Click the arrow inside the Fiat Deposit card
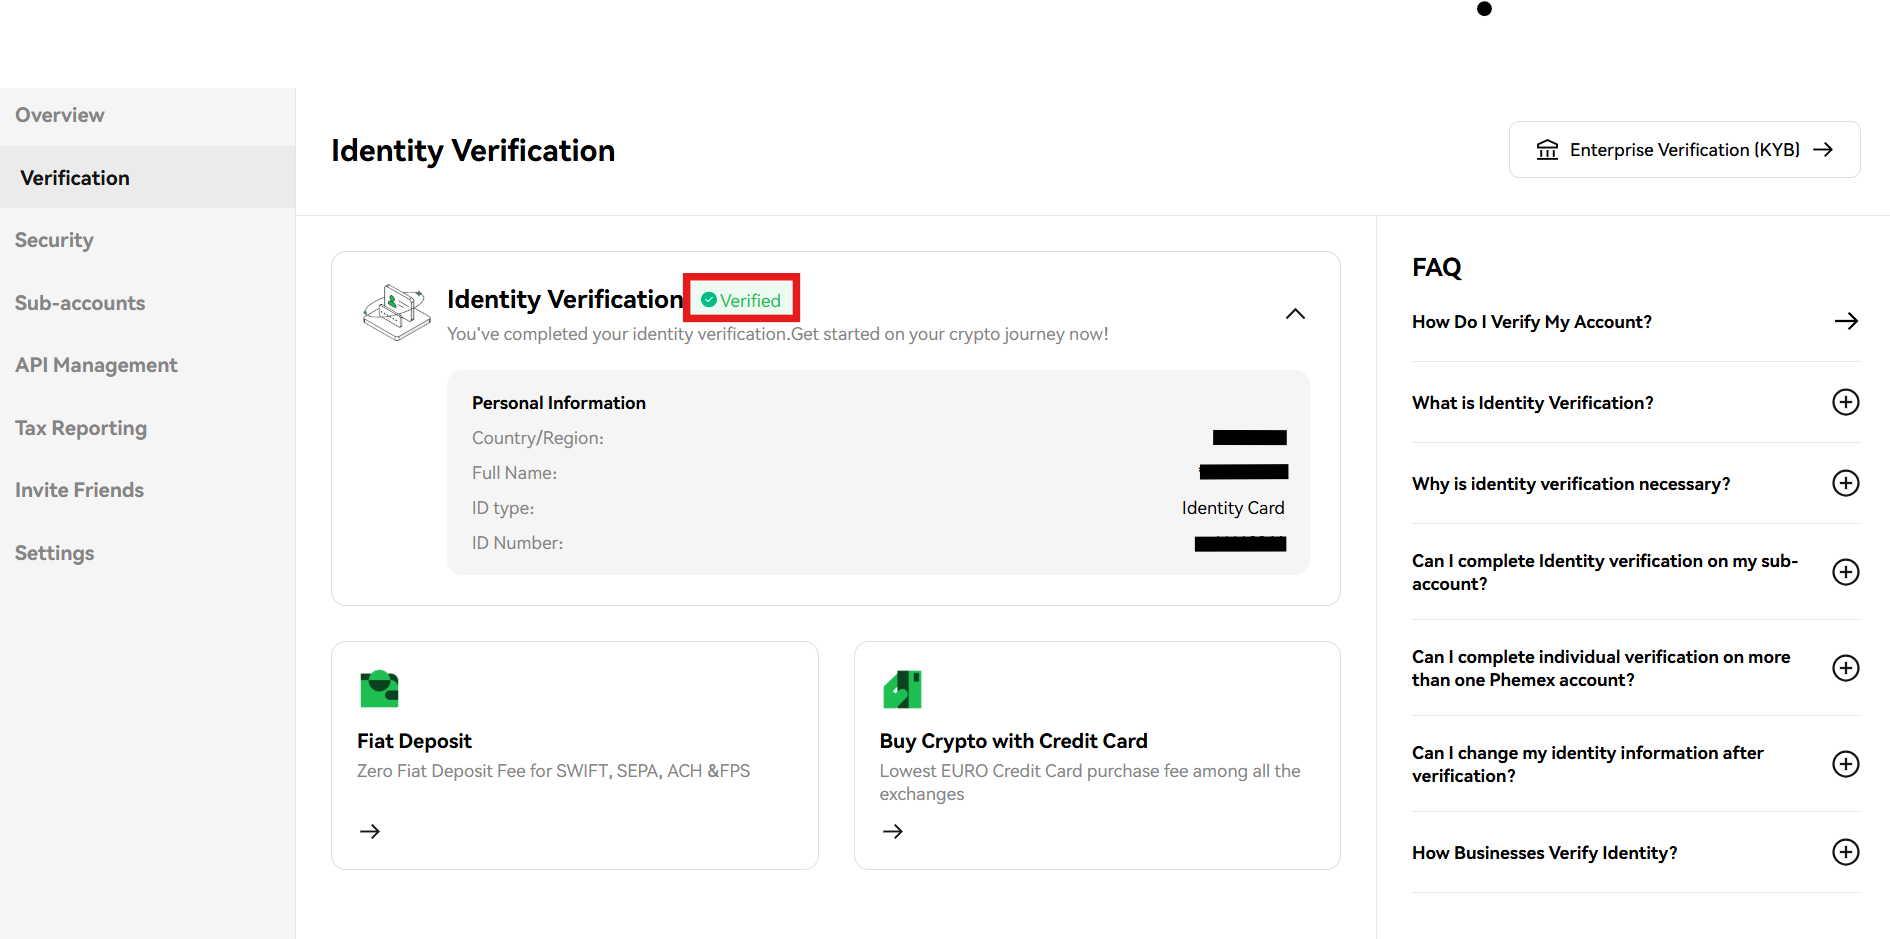This screenshot has height=939, width=1890. [369, 831]
